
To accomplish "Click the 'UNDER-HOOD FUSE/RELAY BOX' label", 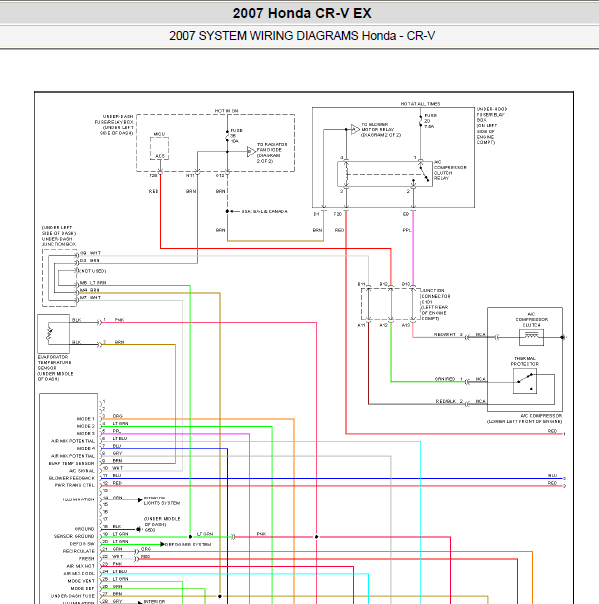I will pos(492,126).
